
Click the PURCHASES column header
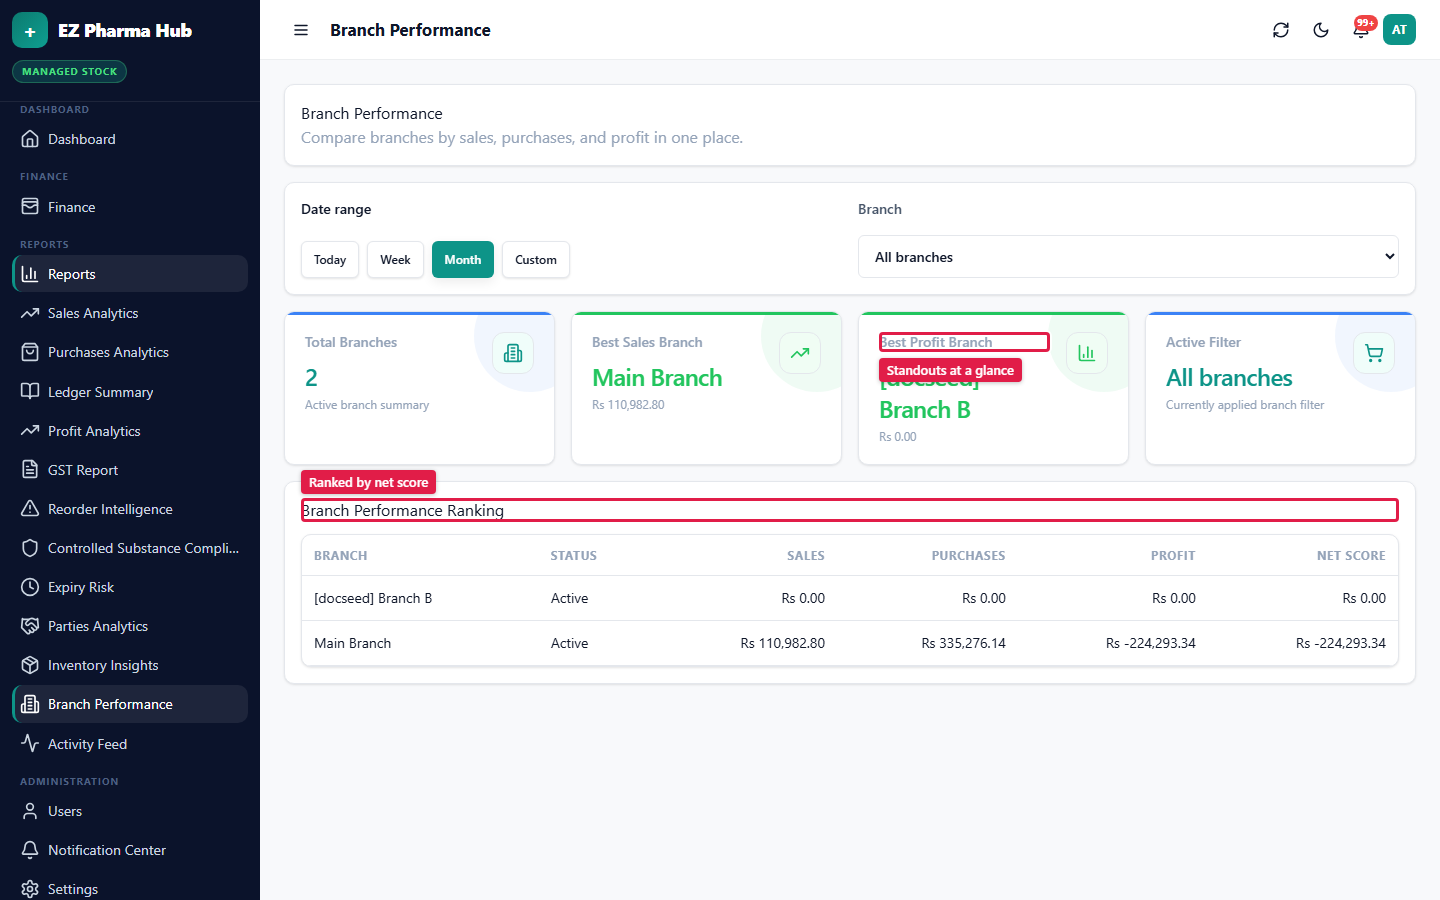[969, 556]
